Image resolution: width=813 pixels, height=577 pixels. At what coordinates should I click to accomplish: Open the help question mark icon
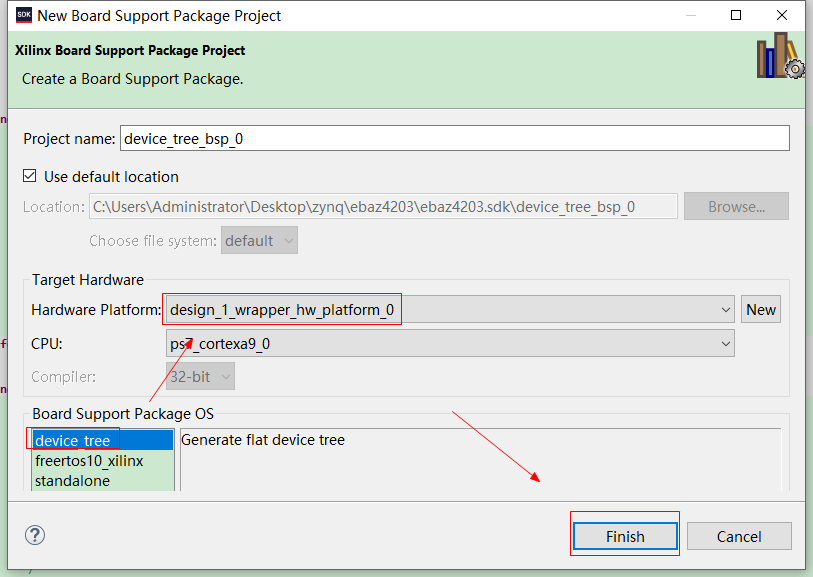[x=34, y=535]
